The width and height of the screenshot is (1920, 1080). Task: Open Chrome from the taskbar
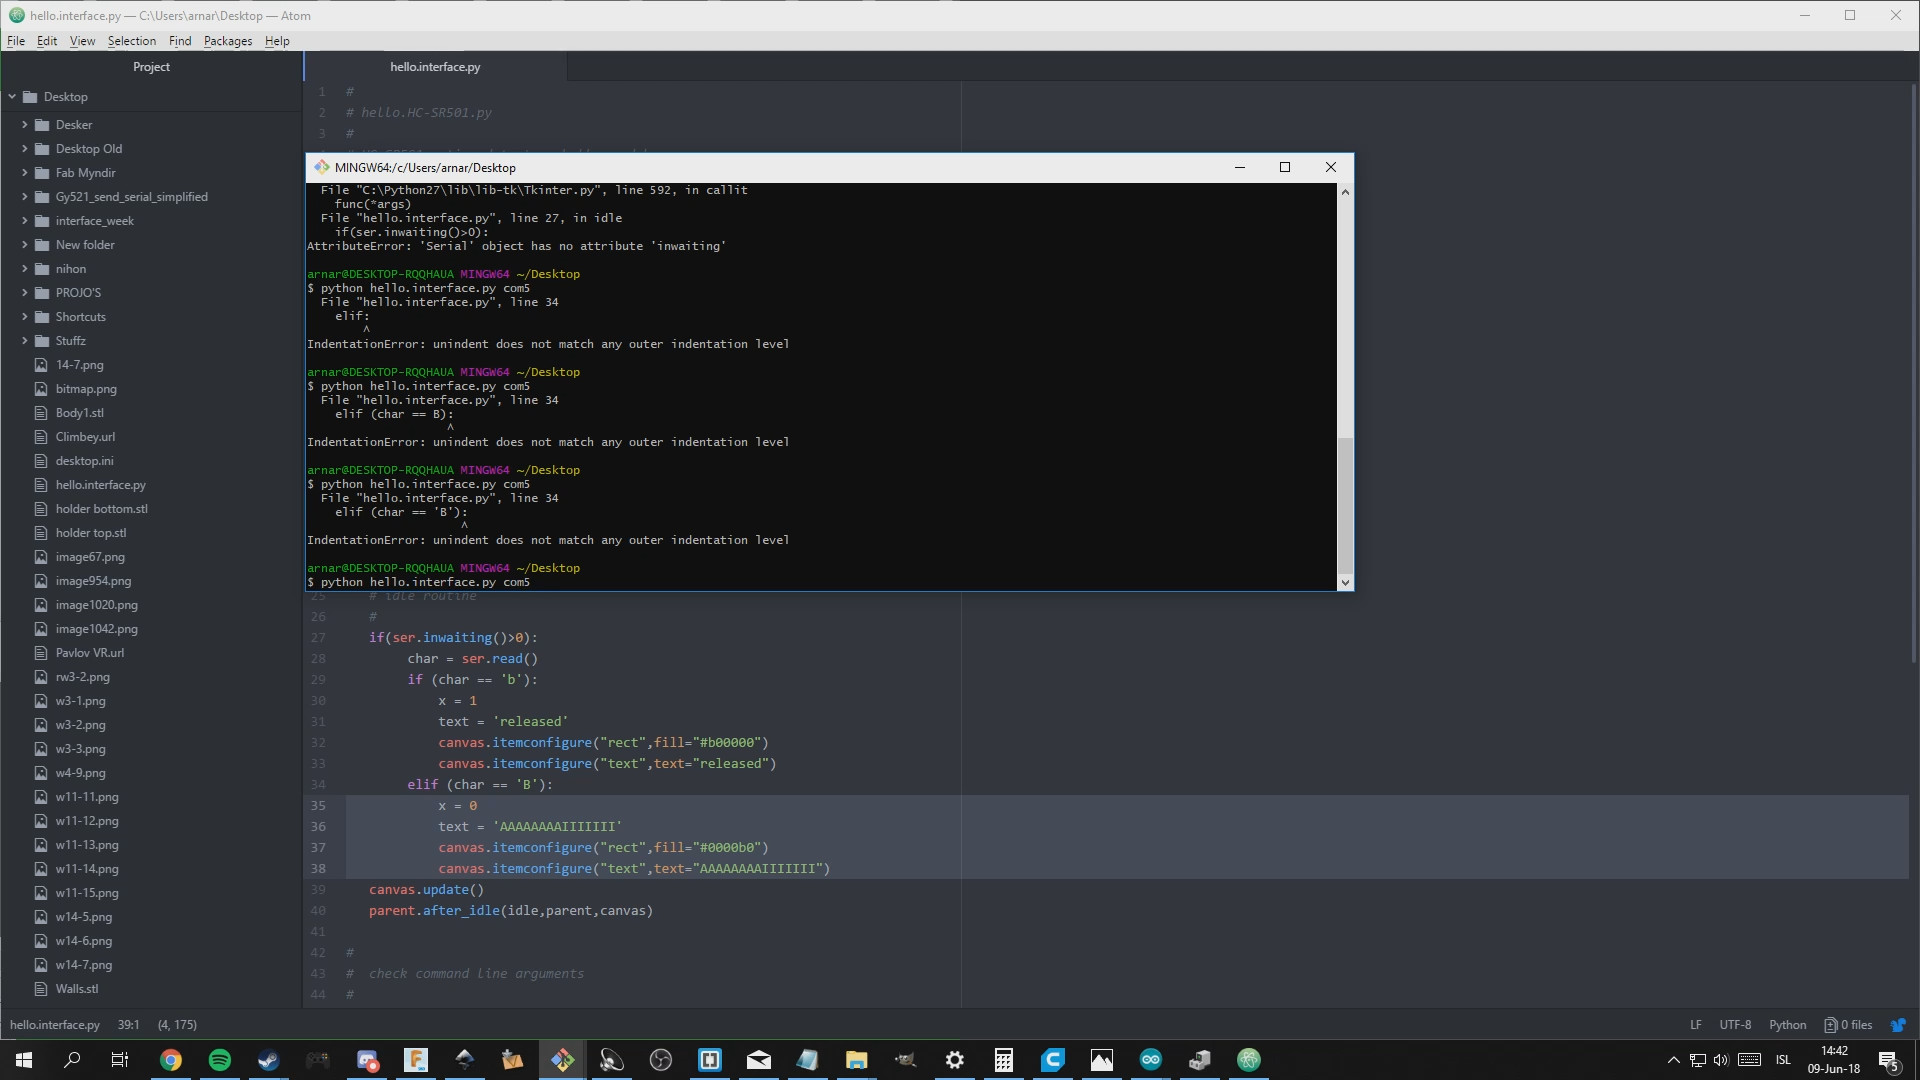click(171, 1060)
